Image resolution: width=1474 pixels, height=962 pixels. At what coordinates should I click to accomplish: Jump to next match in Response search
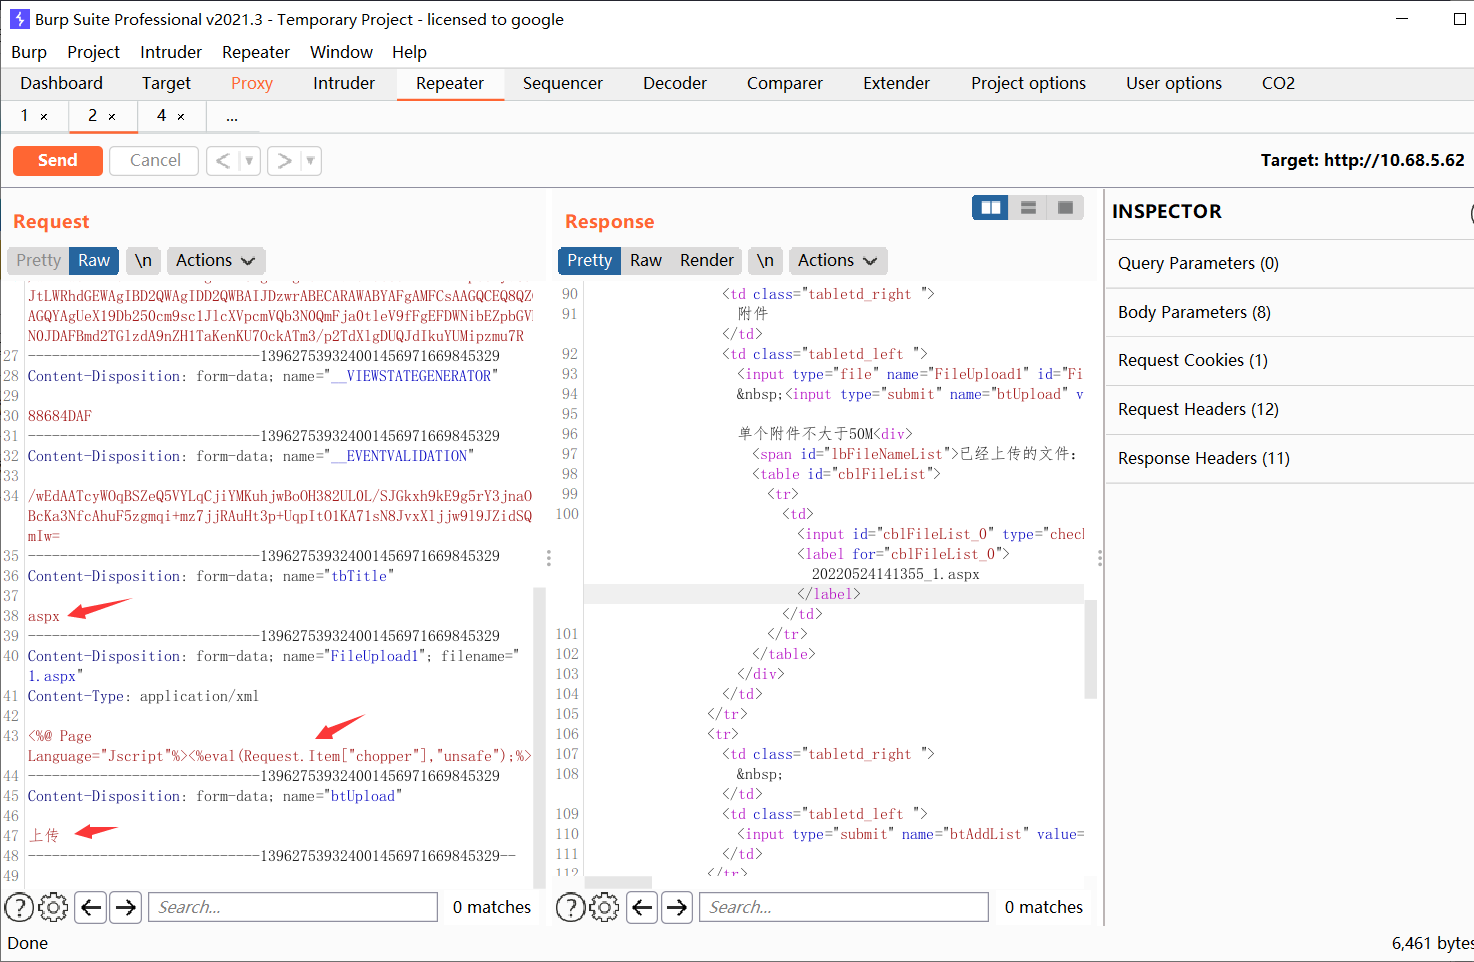click(x=677, y=907)
